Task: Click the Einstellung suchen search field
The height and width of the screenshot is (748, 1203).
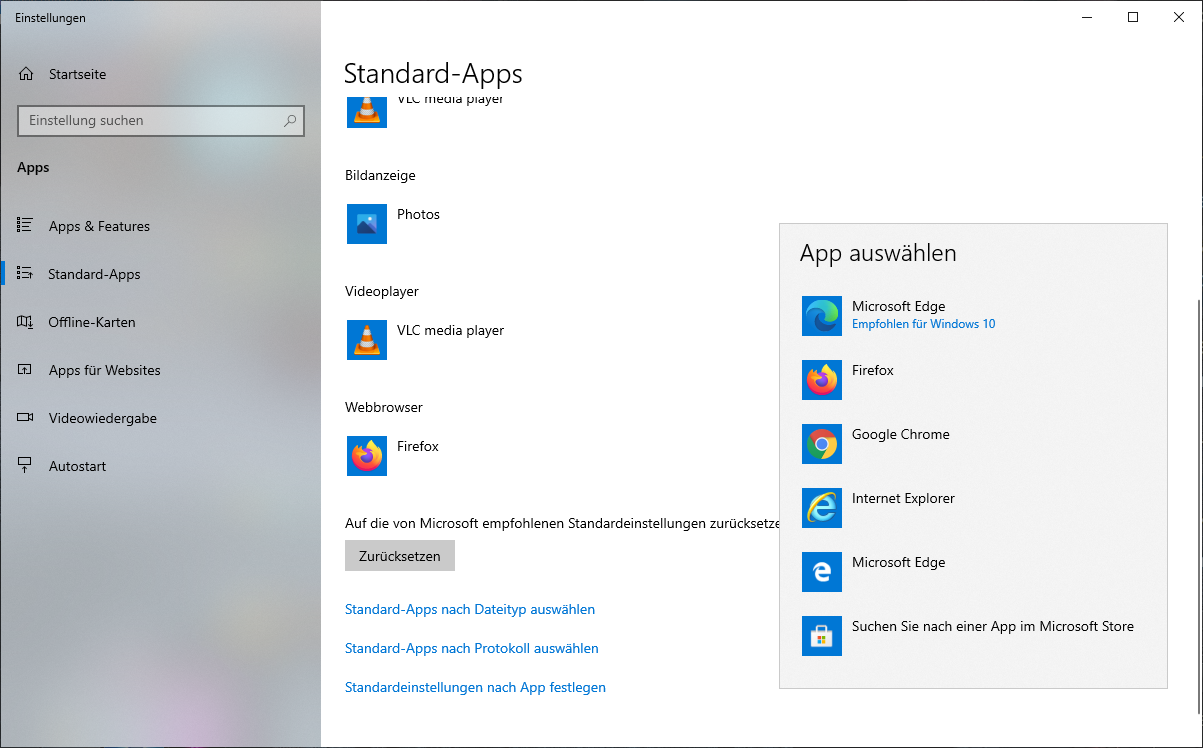Action: pyautogui.click(x=161, y=121)
